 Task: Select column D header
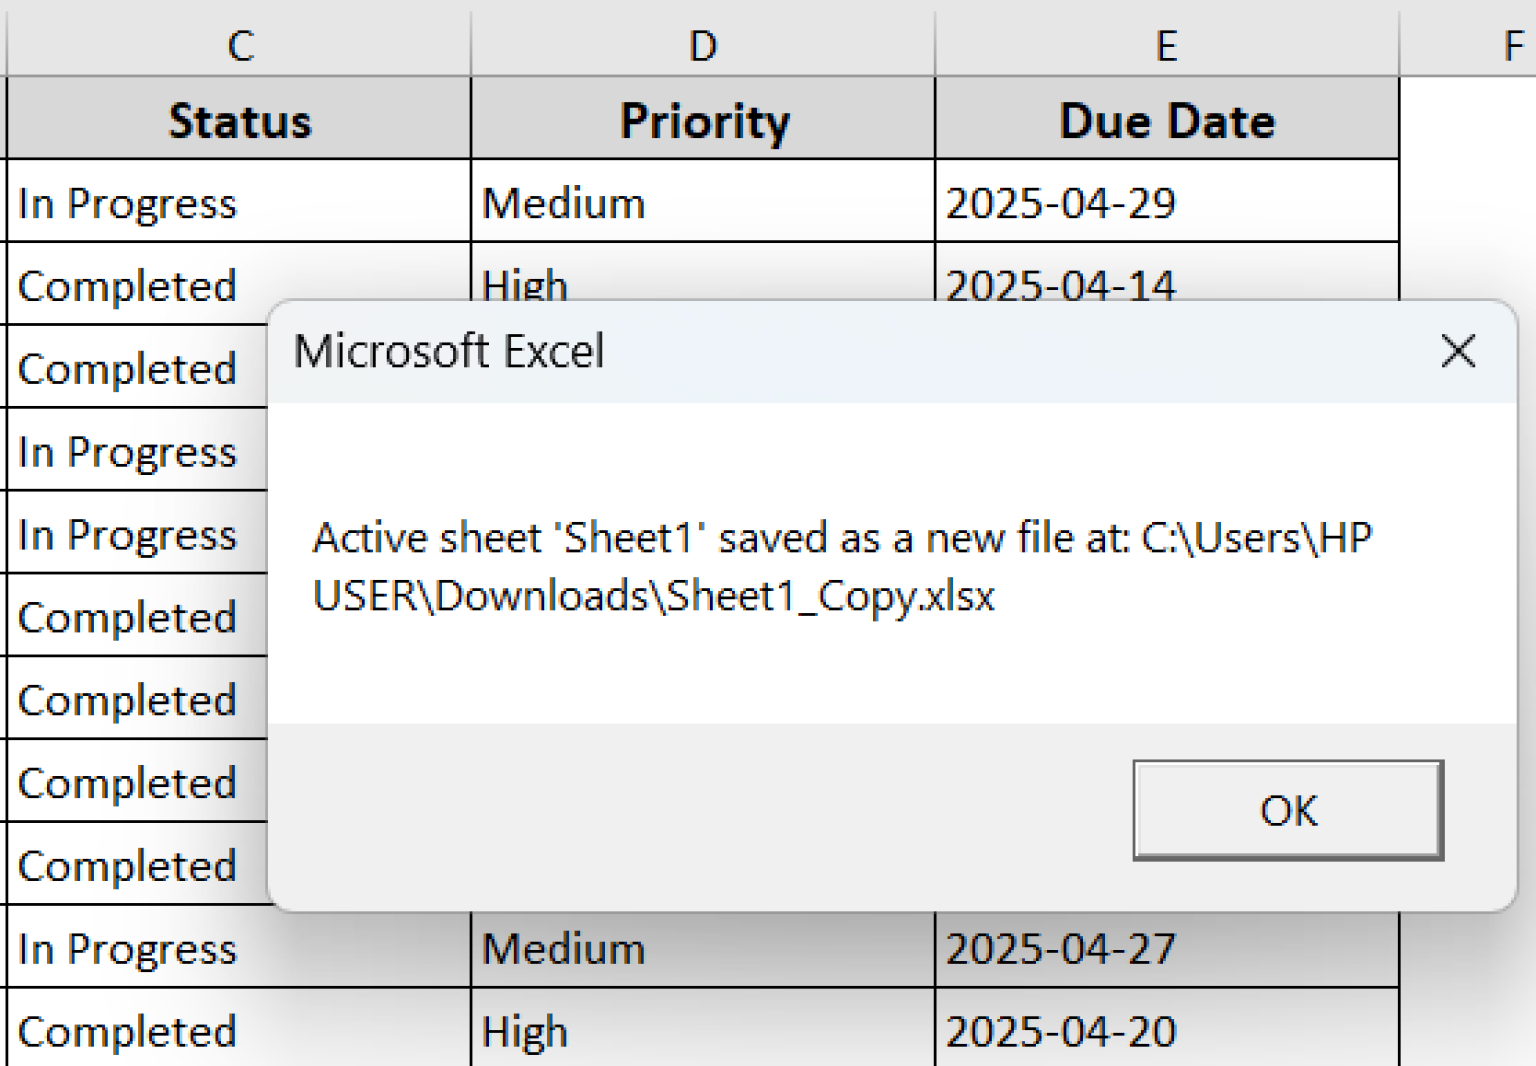pos(703,45)
